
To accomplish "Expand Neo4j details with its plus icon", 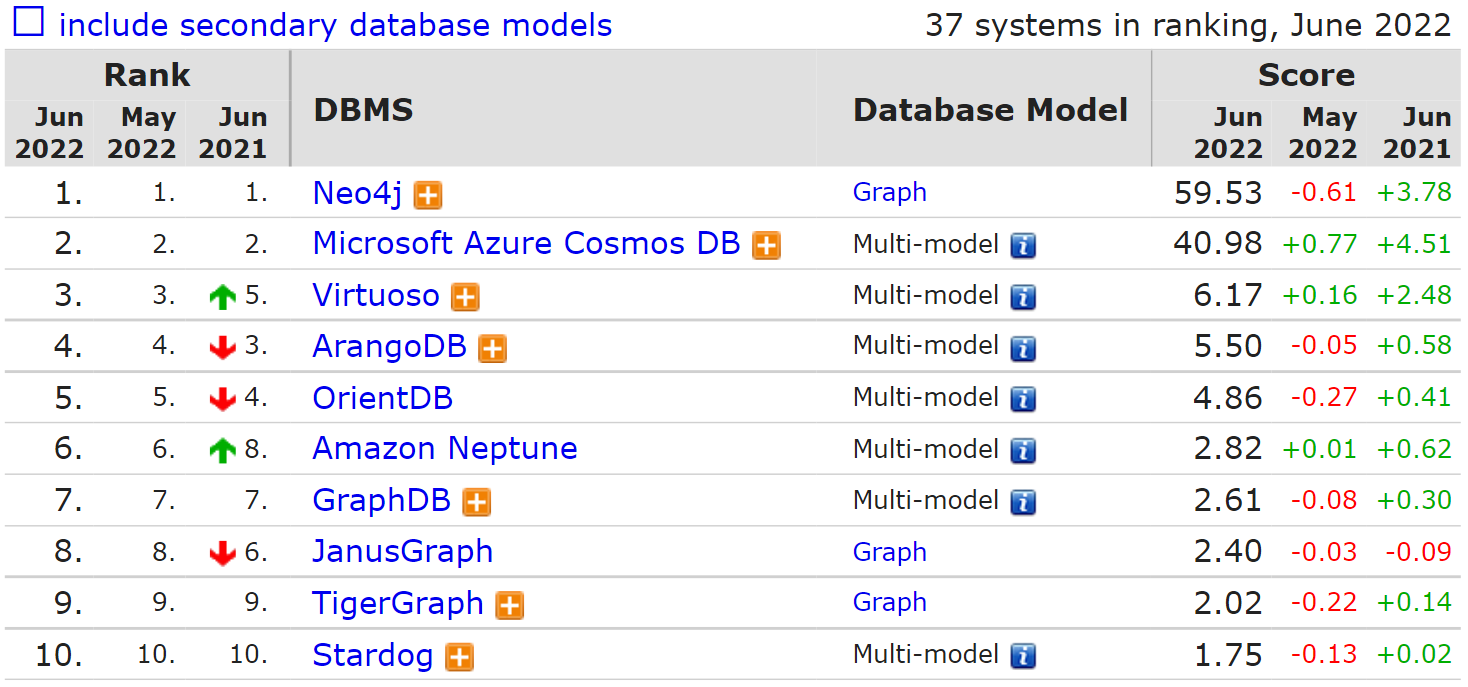I will (x=427, y=194).
